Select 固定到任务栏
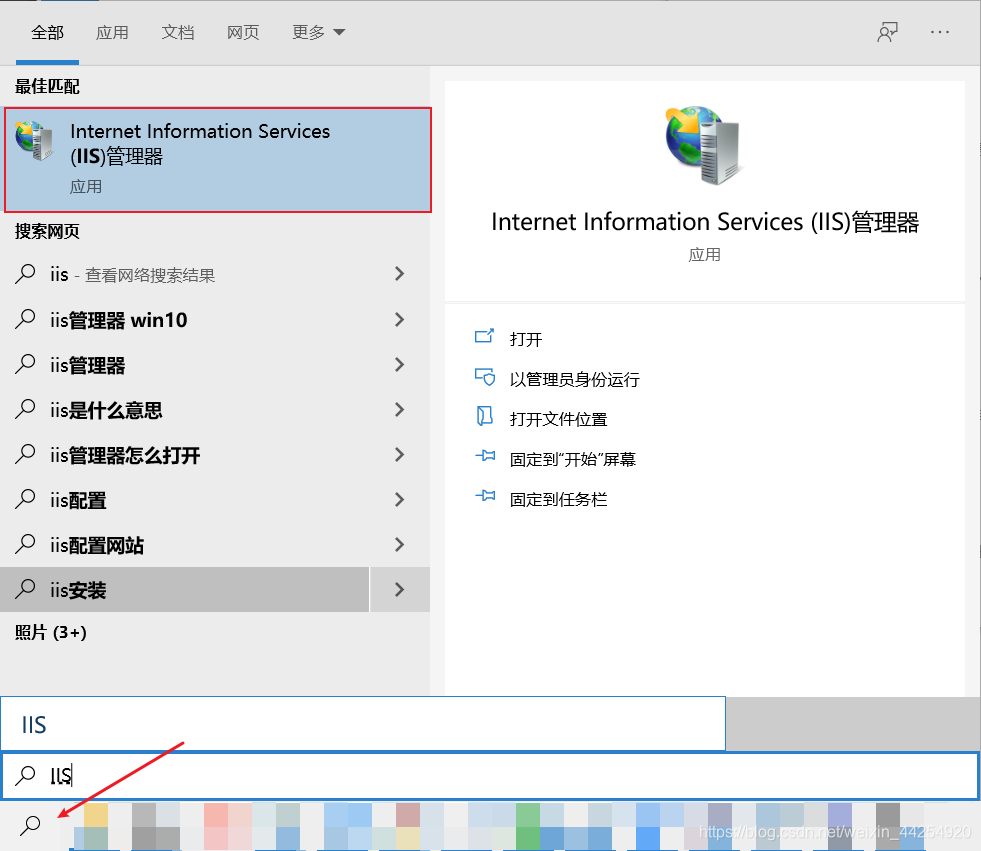This screenshot has width=981, height=851. pyautogui.click(x=558, y=499)
